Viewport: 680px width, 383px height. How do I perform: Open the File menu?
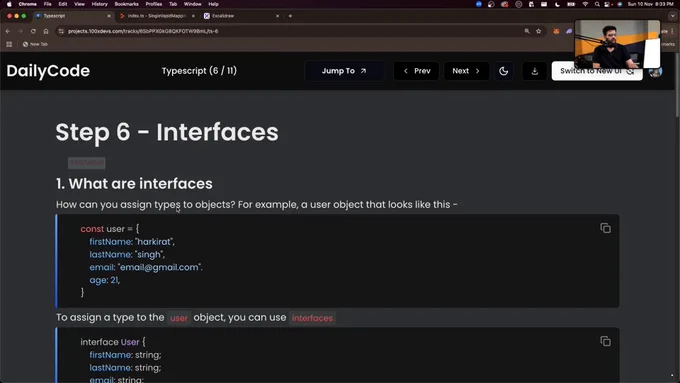48,4
